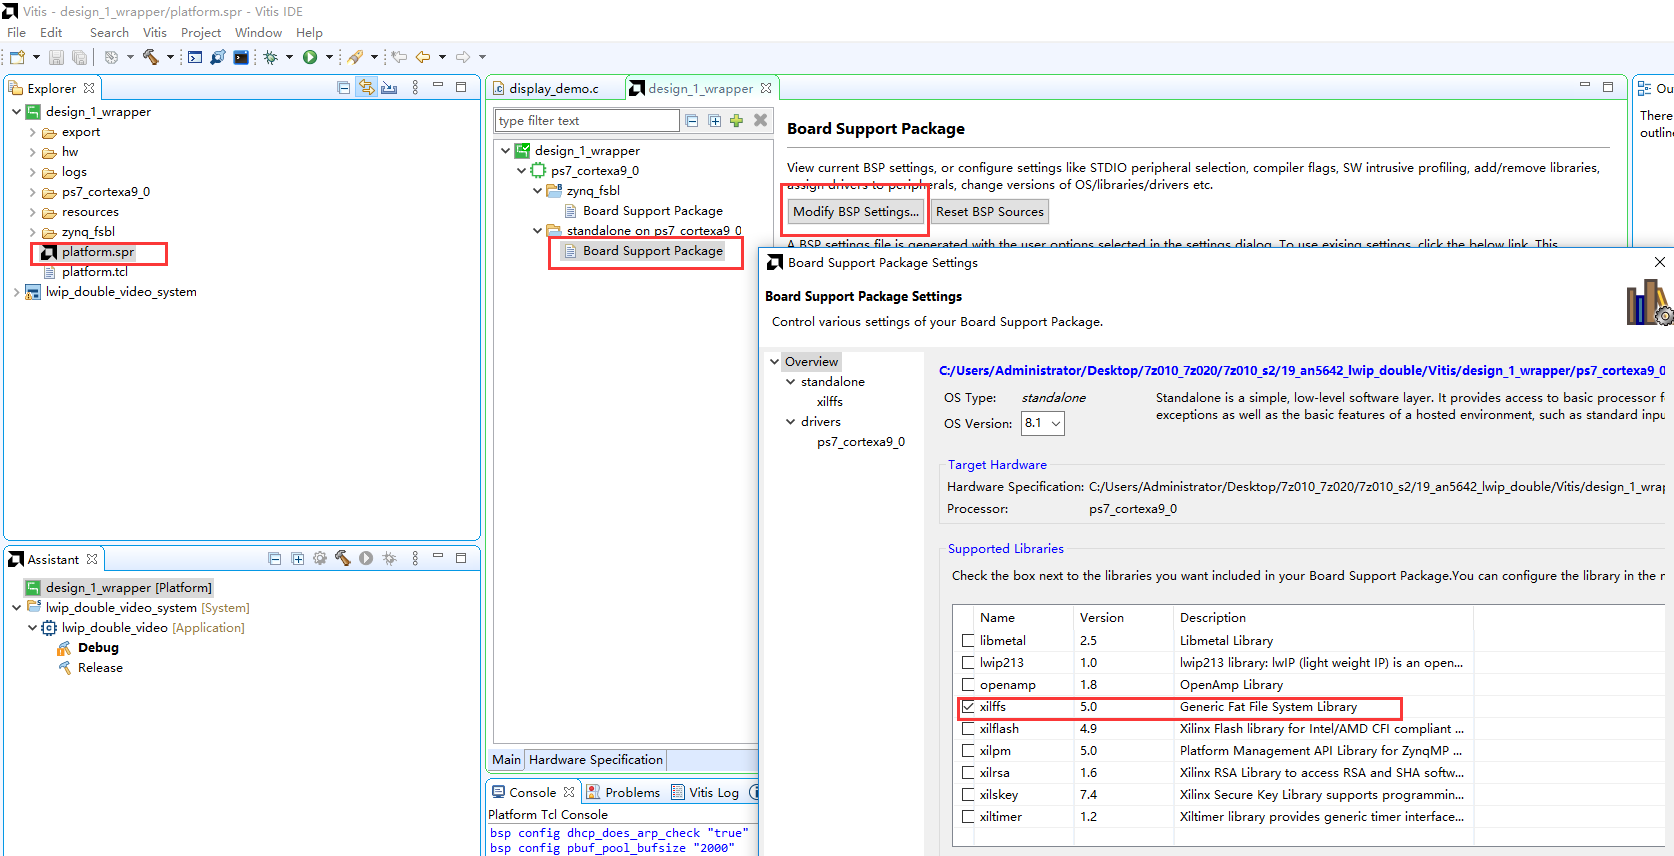
Task: Click Reset BSP Sources button
Action: (990, 212)
